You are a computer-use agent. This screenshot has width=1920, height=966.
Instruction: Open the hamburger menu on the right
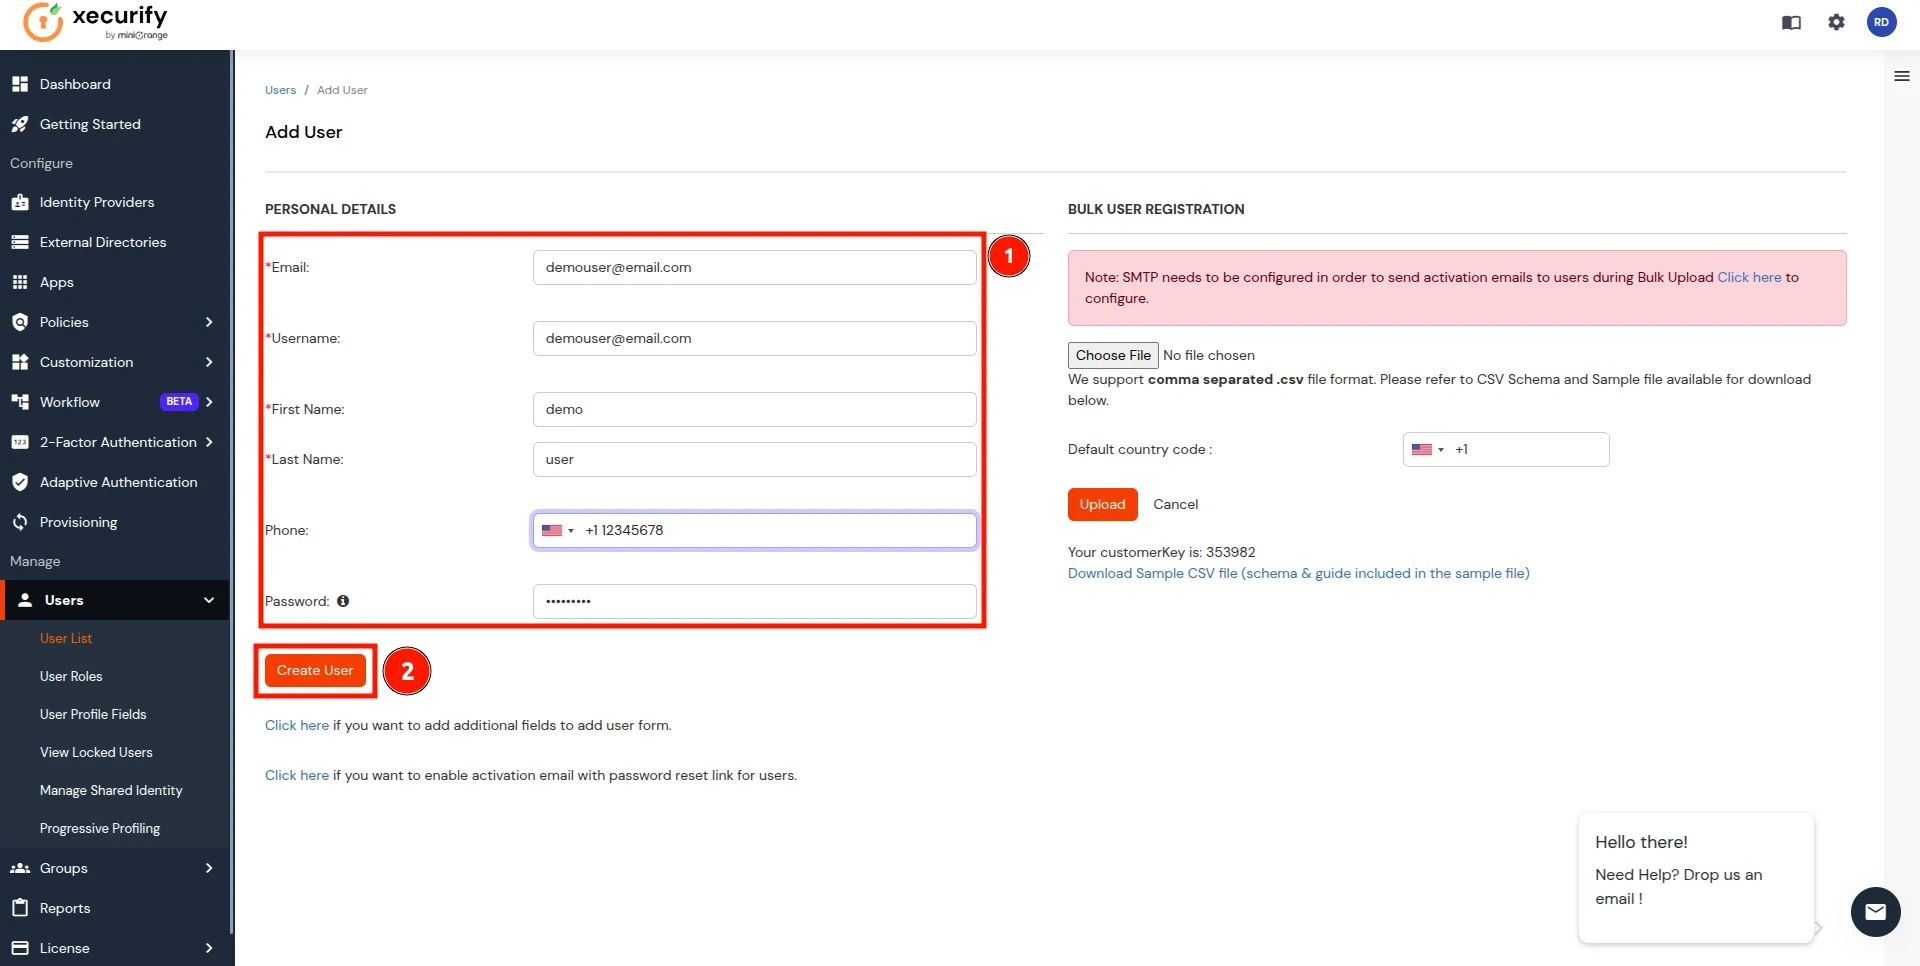point(1902,76)
